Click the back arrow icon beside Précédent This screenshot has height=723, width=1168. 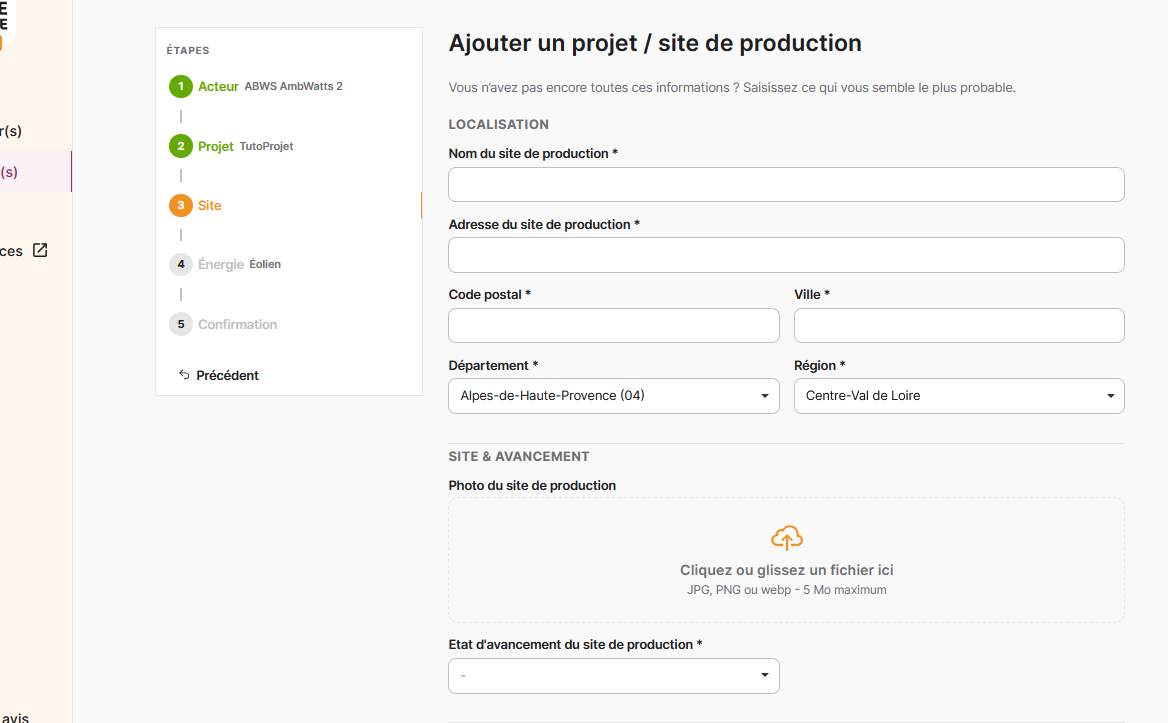pyautogui.click(x=184, y=375)
